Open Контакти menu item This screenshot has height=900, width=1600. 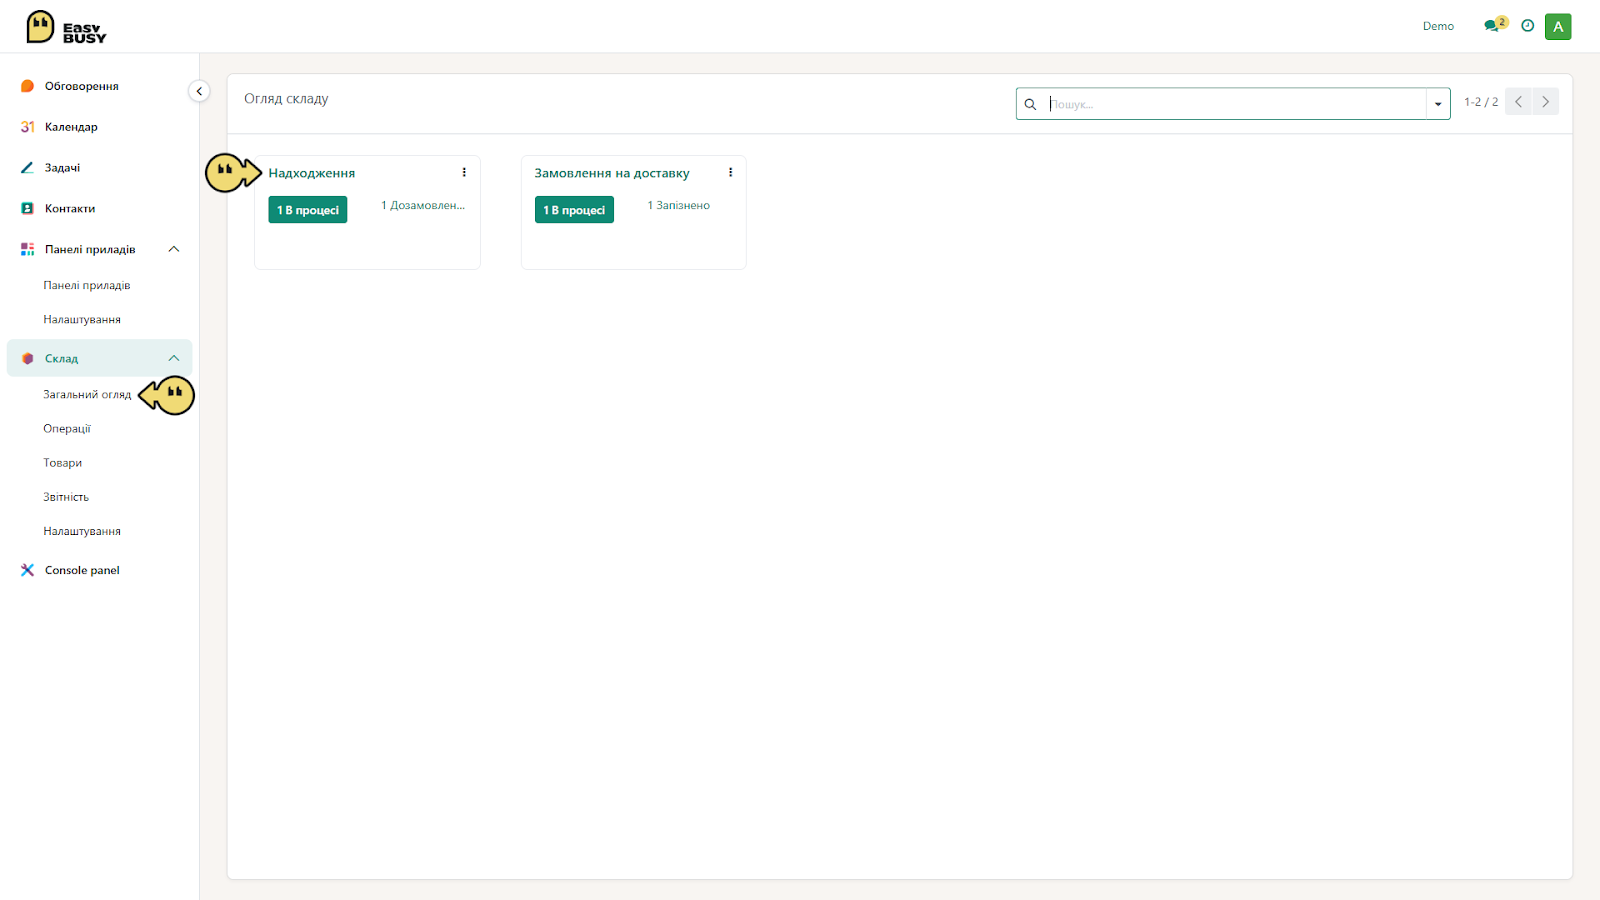pos(70,209)
